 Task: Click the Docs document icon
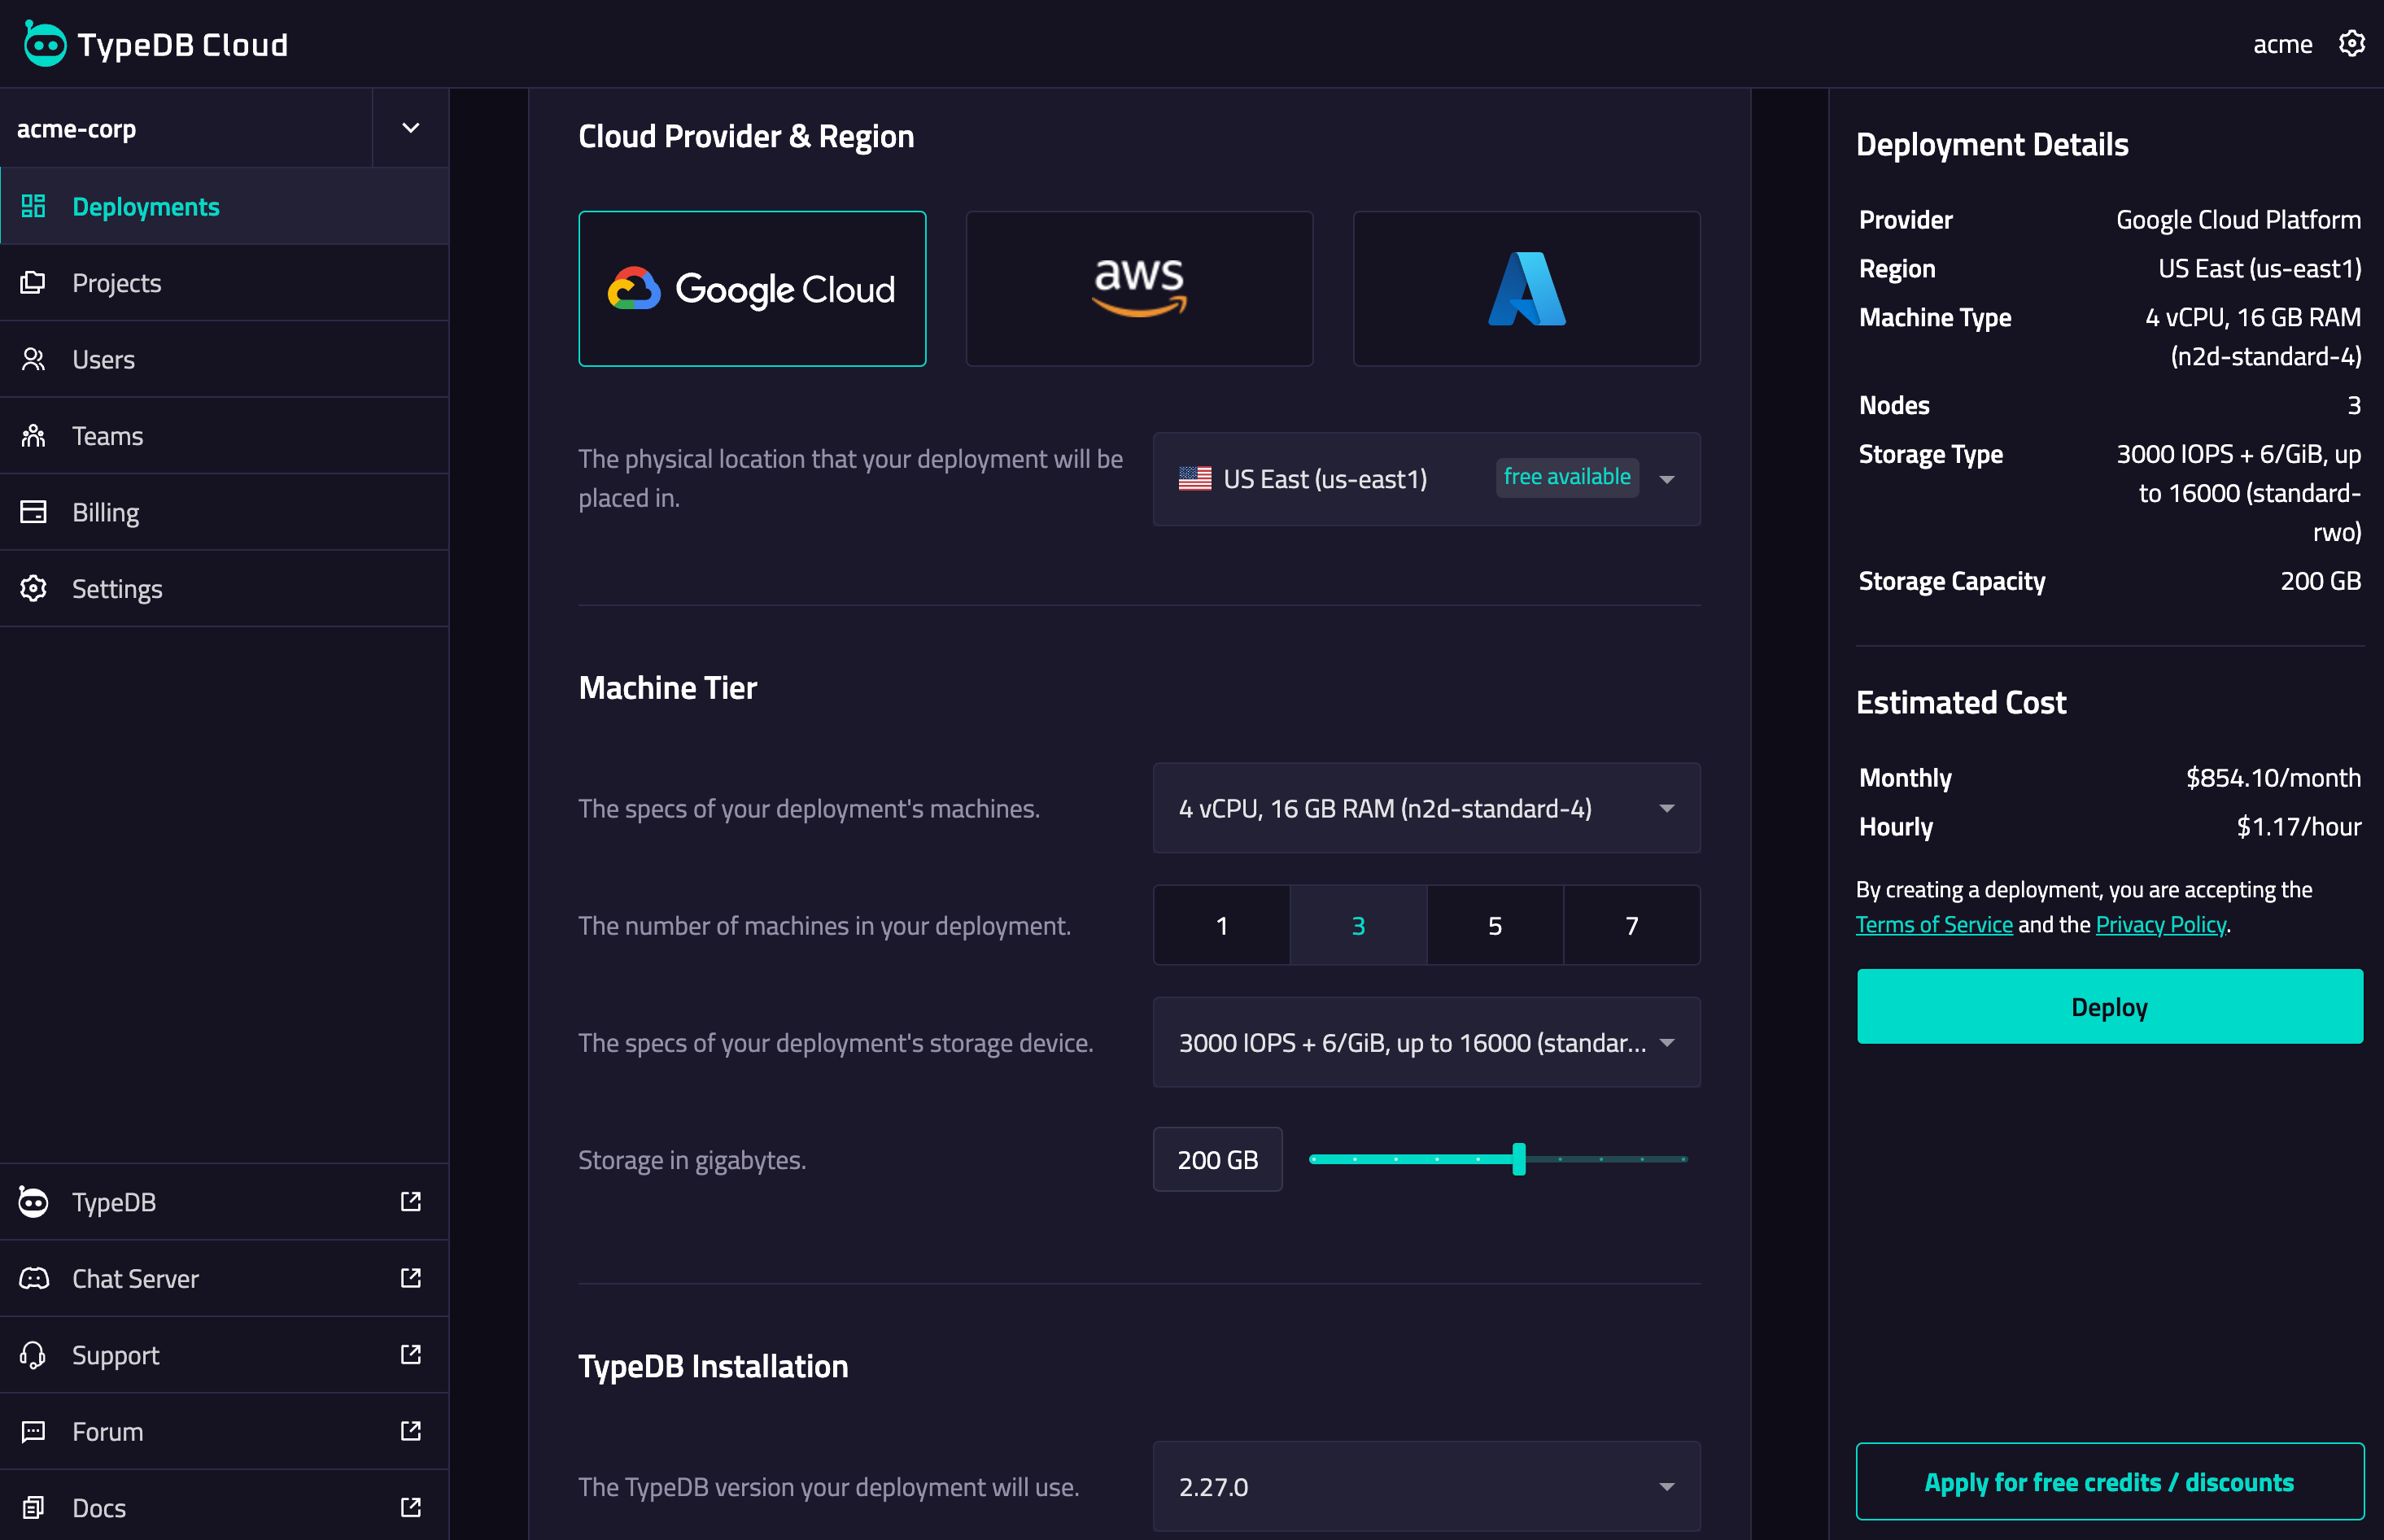click(x=34, y=1507)
